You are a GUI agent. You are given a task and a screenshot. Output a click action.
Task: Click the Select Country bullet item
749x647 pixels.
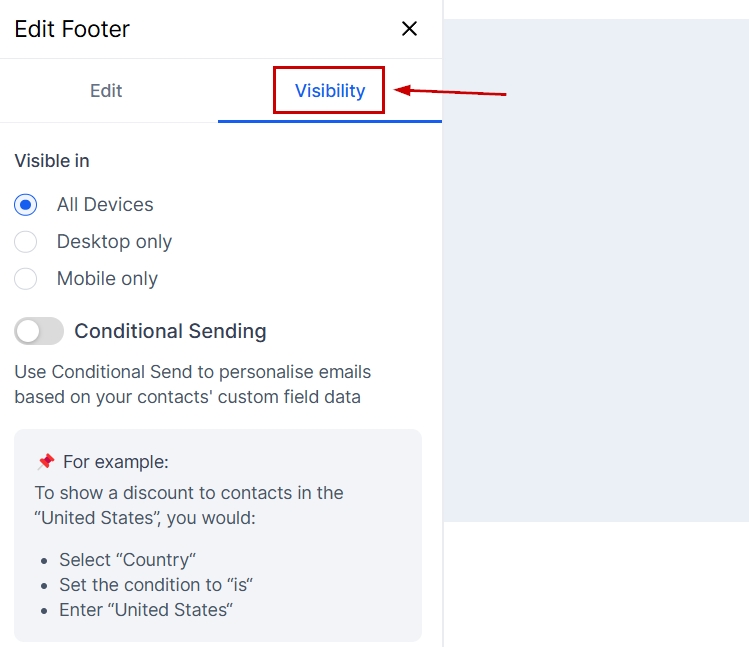pos(128,560)
